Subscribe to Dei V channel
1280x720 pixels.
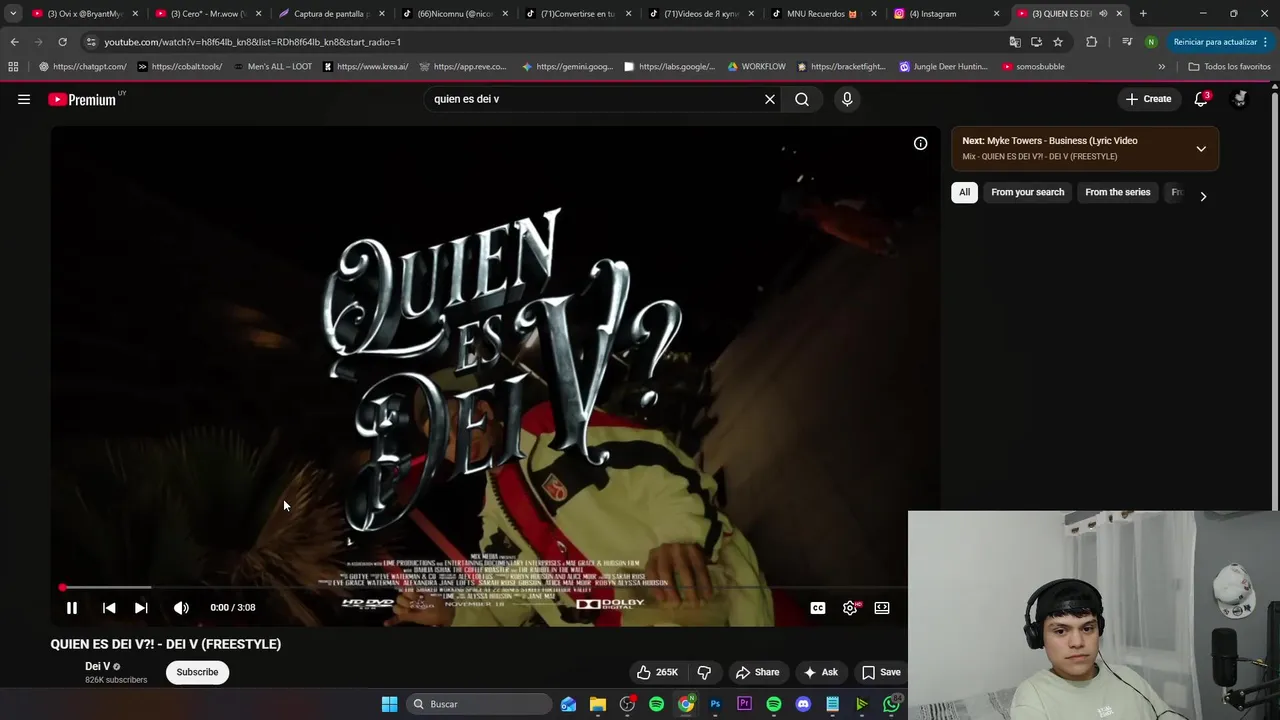pos(197,672)
